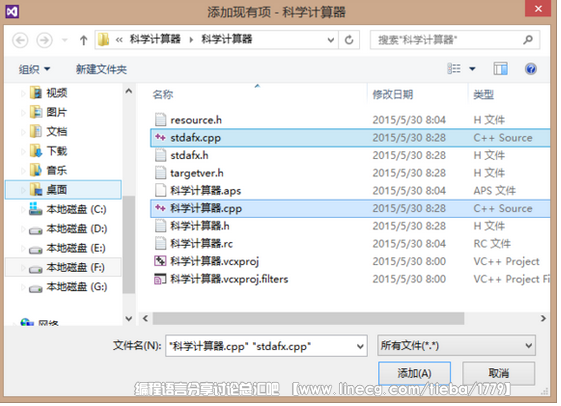This screenshot has width=561, height=406.
Task: Select 科学计算器.h file
Action: (x=200, y=226)
